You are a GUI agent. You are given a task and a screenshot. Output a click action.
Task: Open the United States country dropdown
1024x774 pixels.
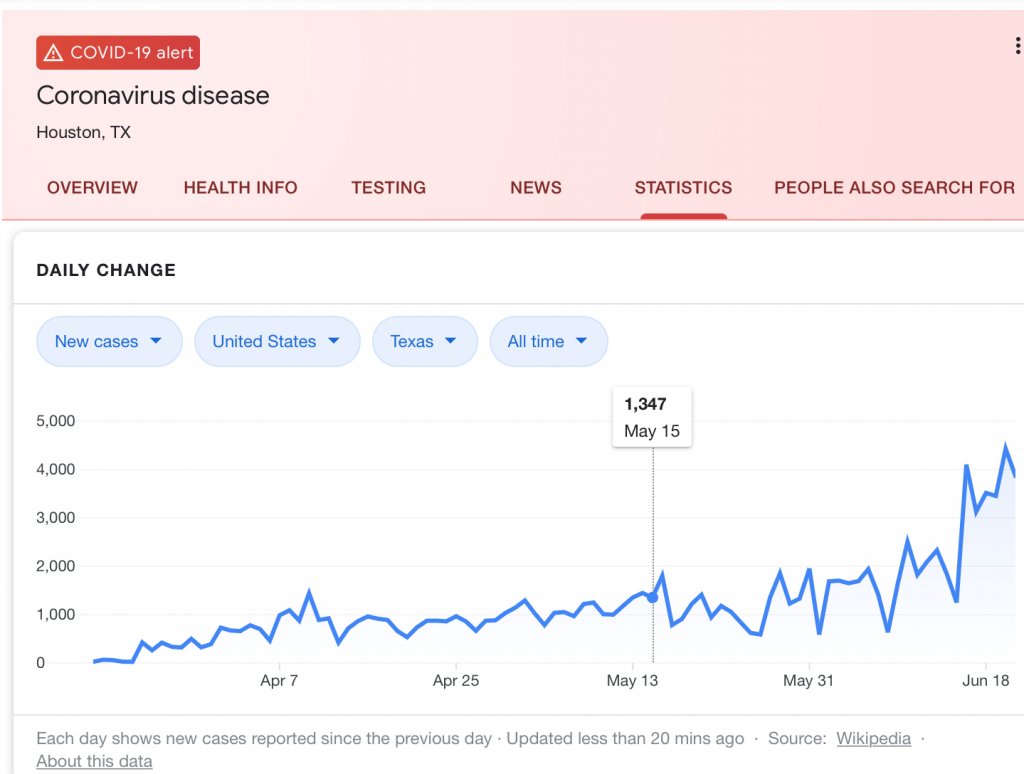point(276,341)
